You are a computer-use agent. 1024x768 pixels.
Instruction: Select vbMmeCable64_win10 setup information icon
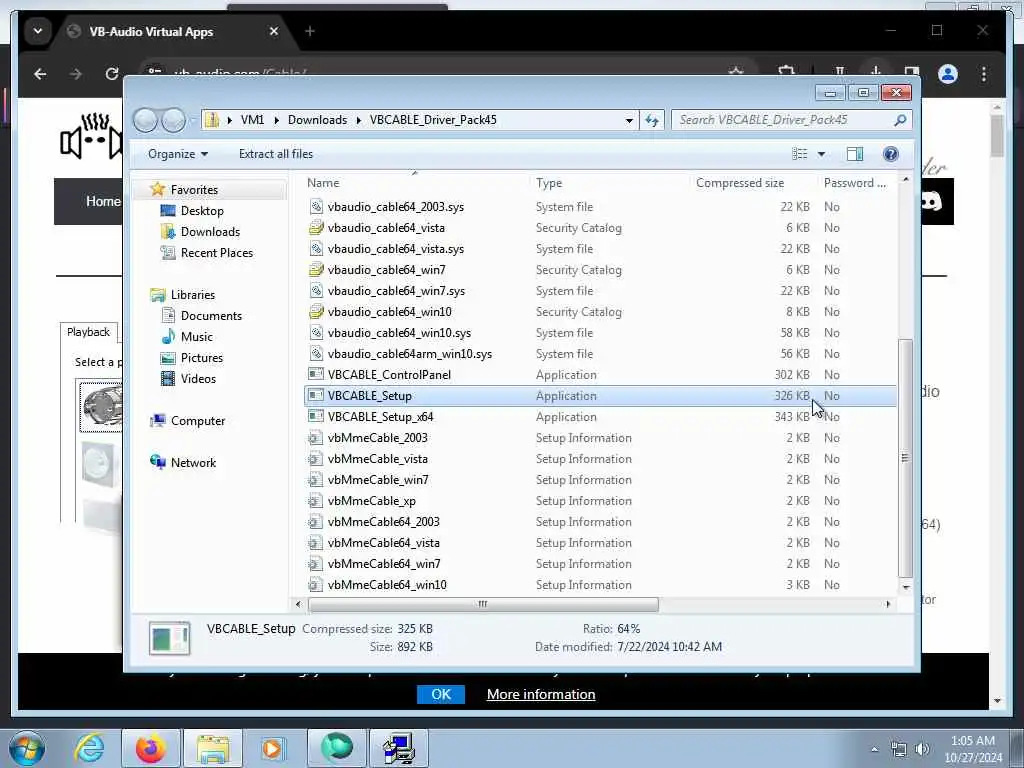[x=316, y=584]
